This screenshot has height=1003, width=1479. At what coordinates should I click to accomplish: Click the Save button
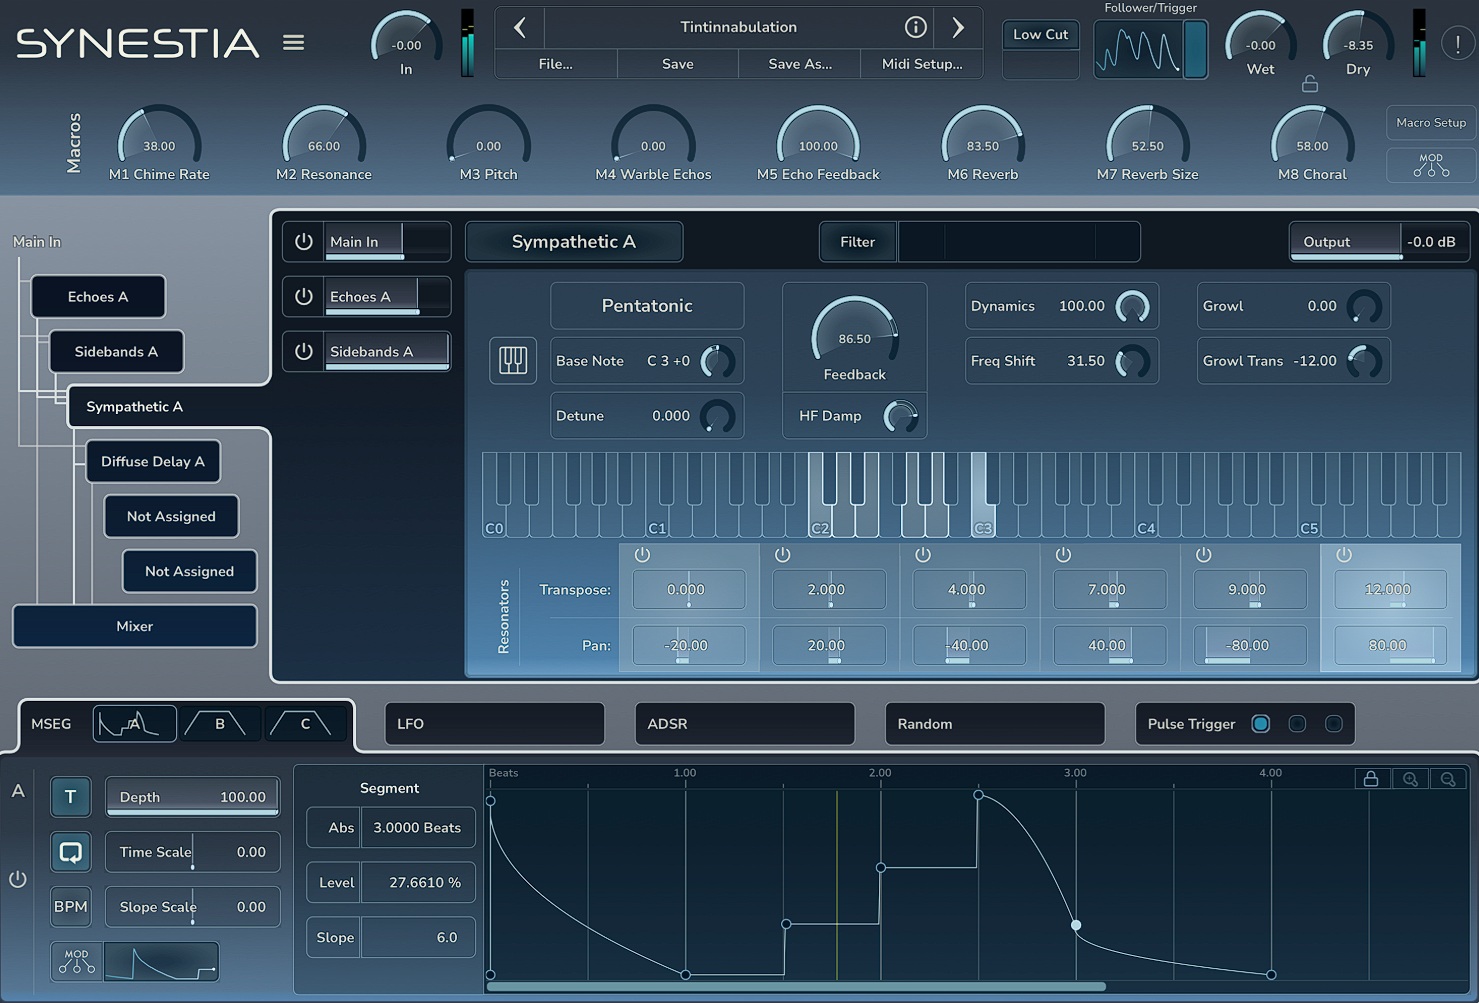(678, 63)
